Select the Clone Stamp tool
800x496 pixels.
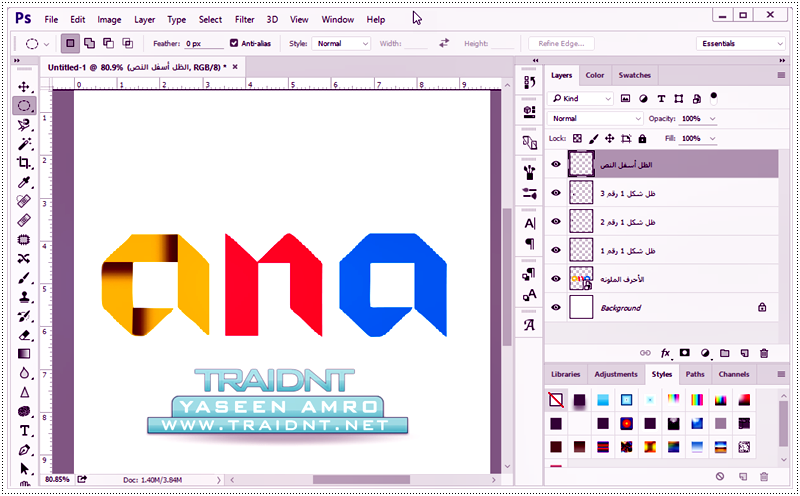23,297
